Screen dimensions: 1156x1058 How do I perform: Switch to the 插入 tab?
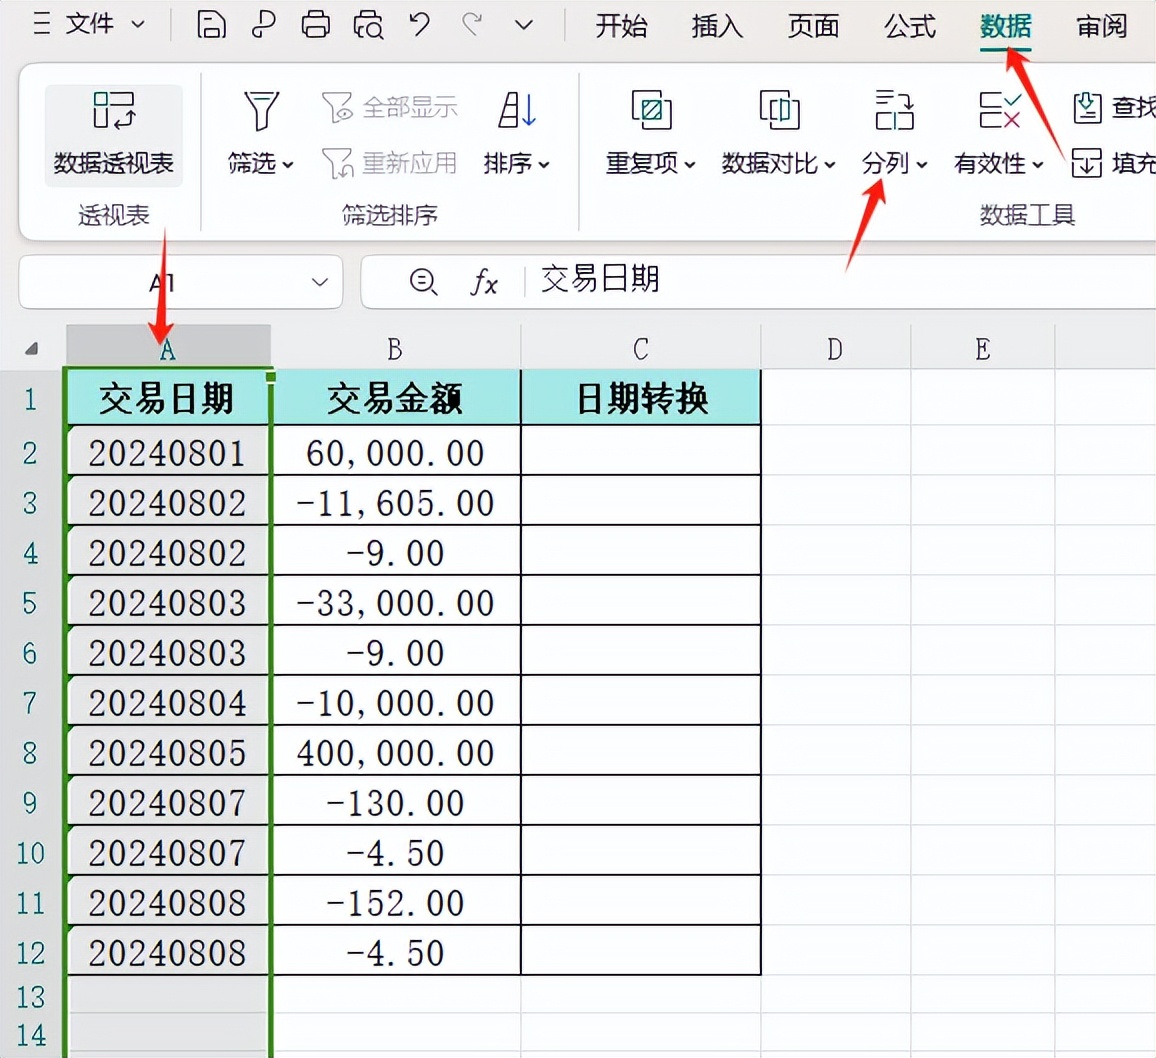[x=717, y=26]
